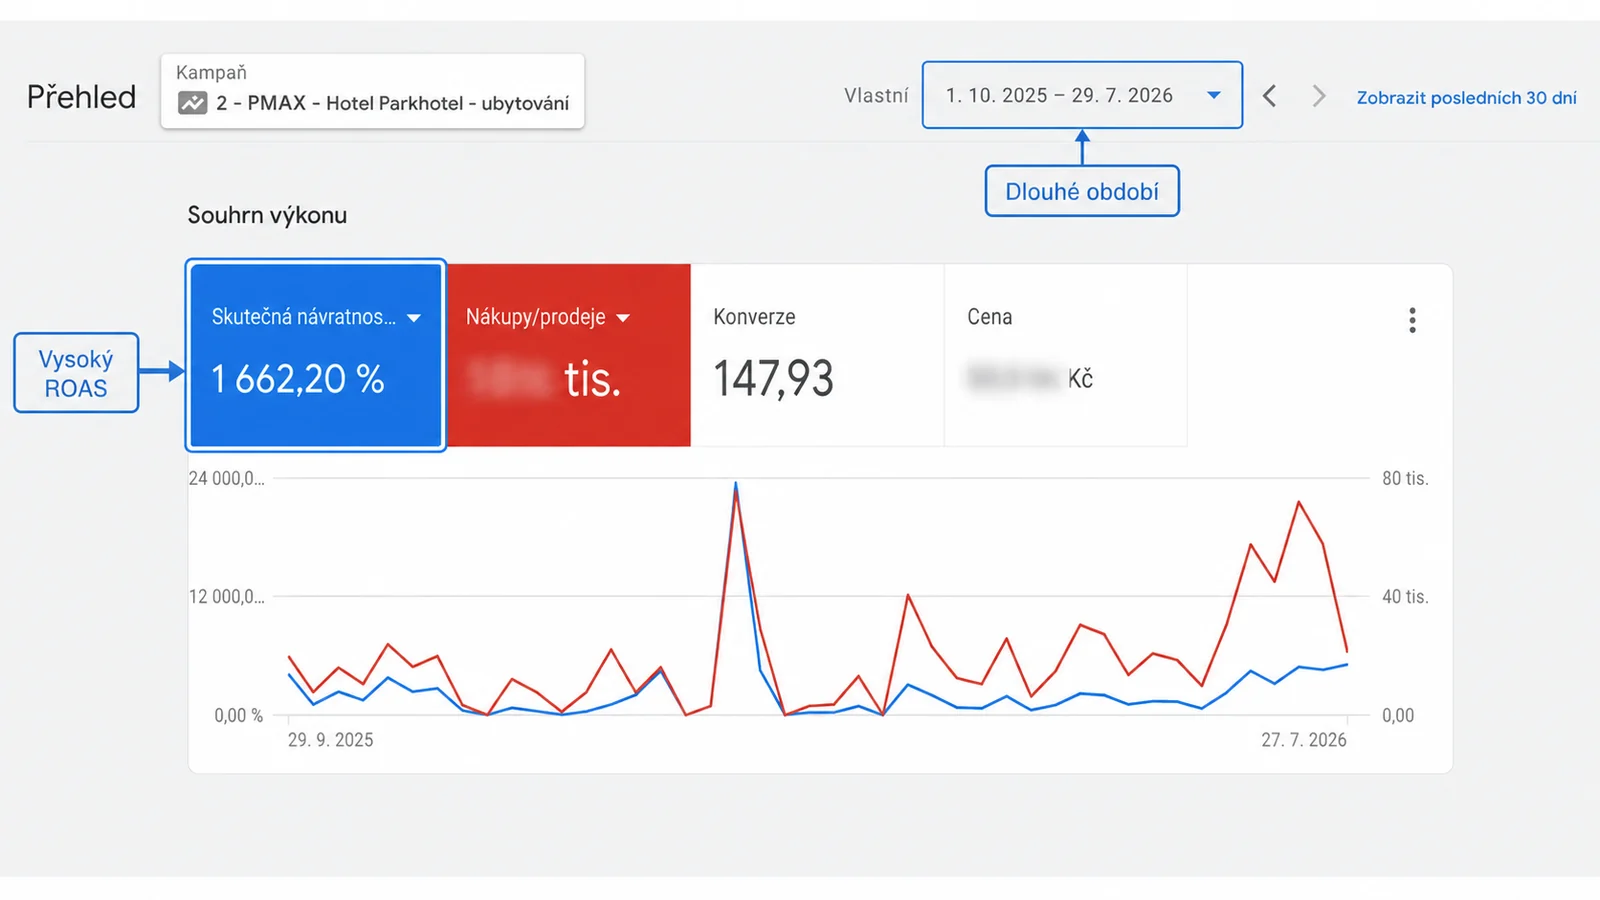Select the Skutečná návratnost metric card
1600x900 pixels.
pyautogui.click(x=315, y=355)
